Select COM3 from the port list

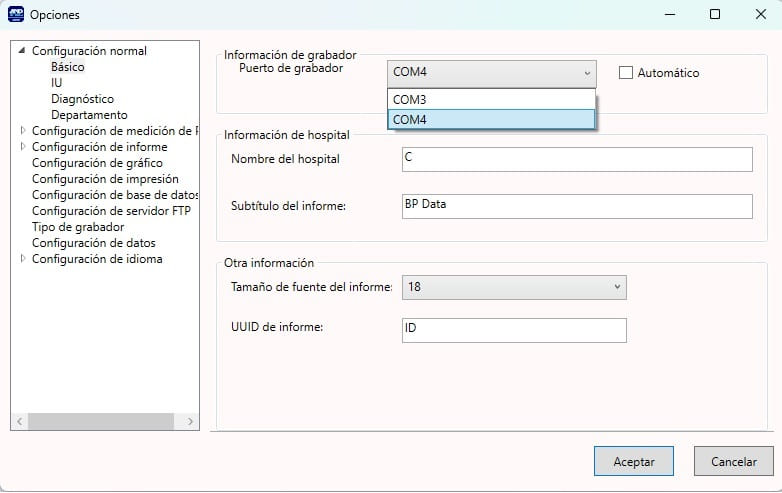tap(491, 100)
